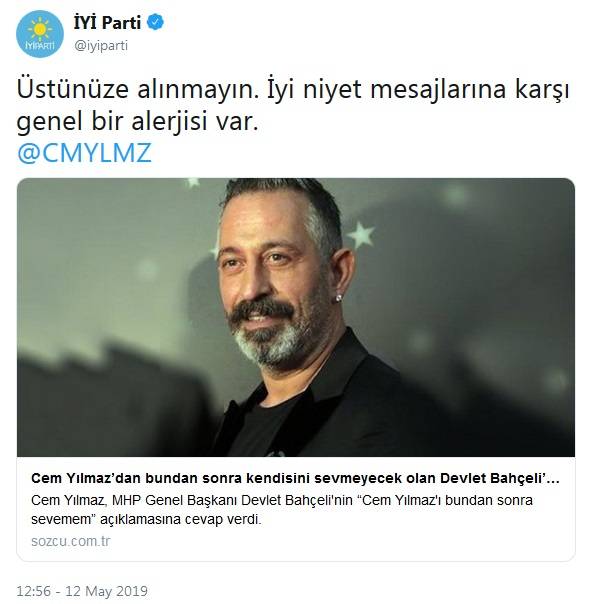Open the link card photo
The image size is (600, 604).
(296, 317)
